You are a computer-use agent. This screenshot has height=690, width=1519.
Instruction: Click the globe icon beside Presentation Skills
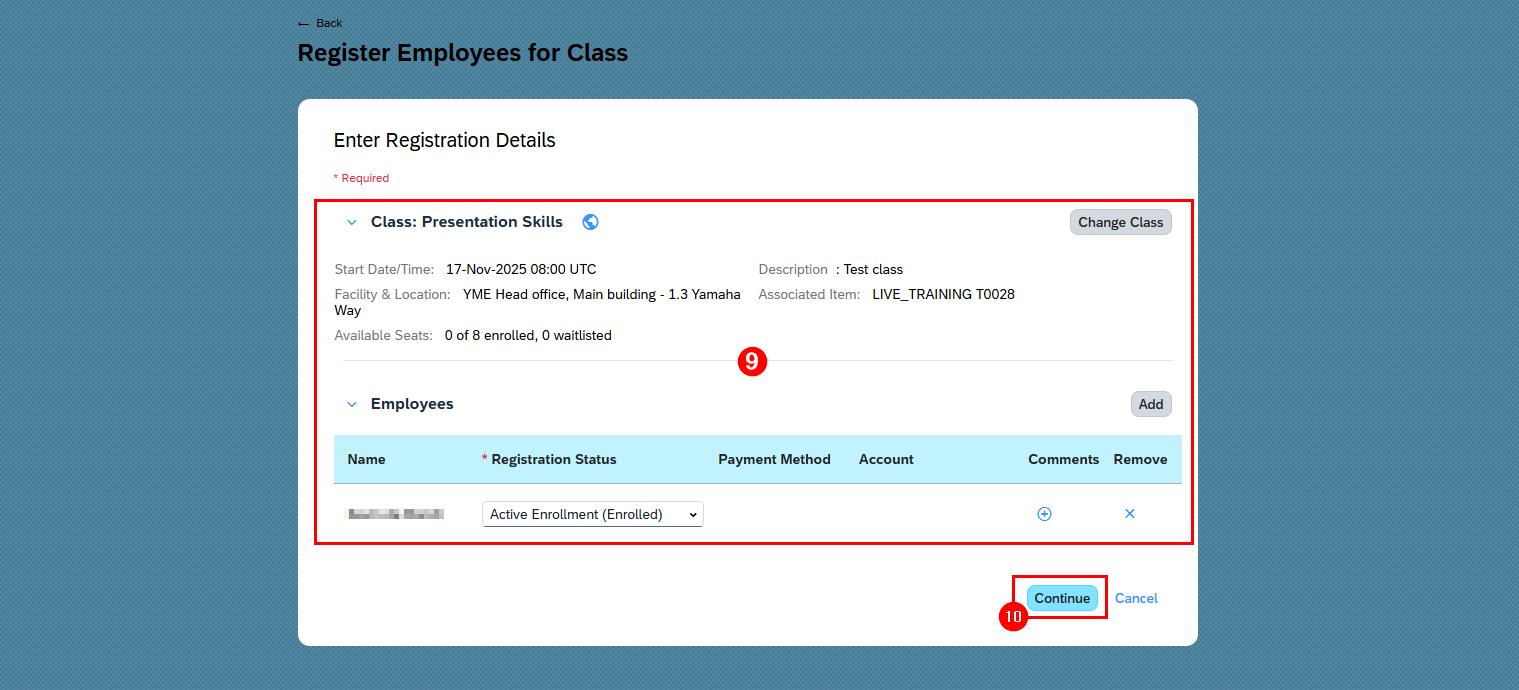(590, 222)
